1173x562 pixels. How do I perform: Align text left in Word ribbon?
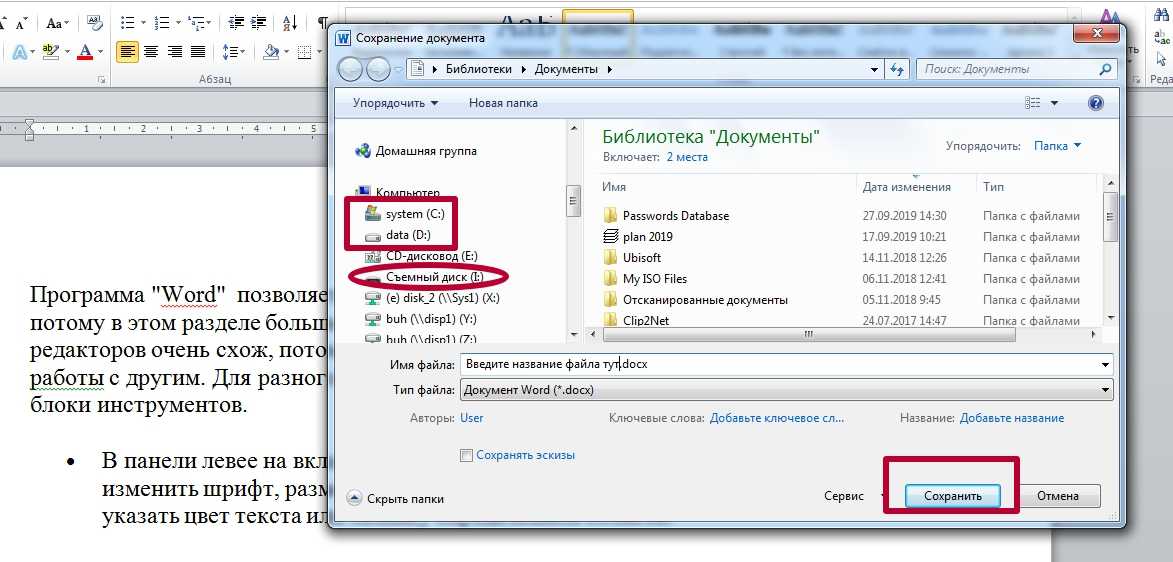pyautogui.click(x=127, y=52)
